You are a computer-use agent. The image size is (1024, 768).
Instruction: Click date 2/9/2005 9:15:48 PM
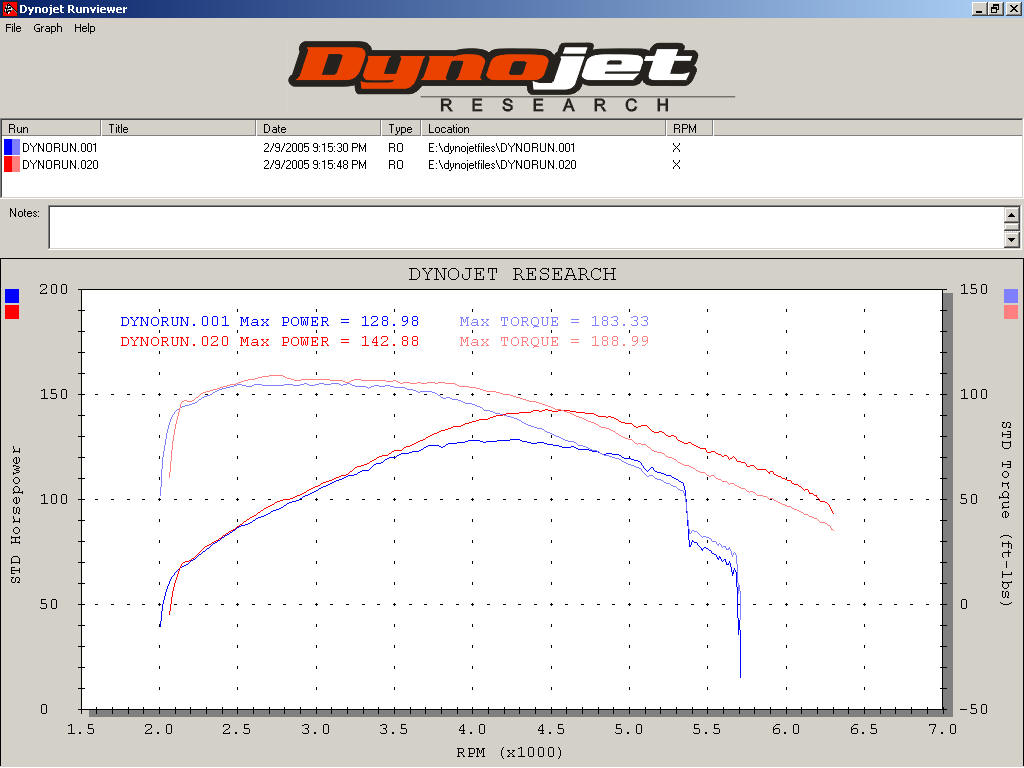coord(315,165)
